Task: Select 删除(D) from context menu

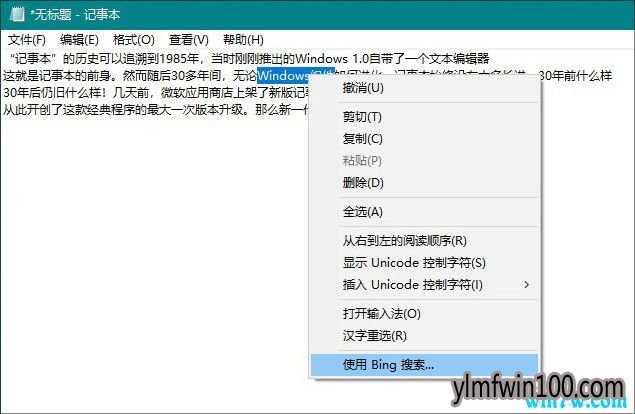Action: 424,183
